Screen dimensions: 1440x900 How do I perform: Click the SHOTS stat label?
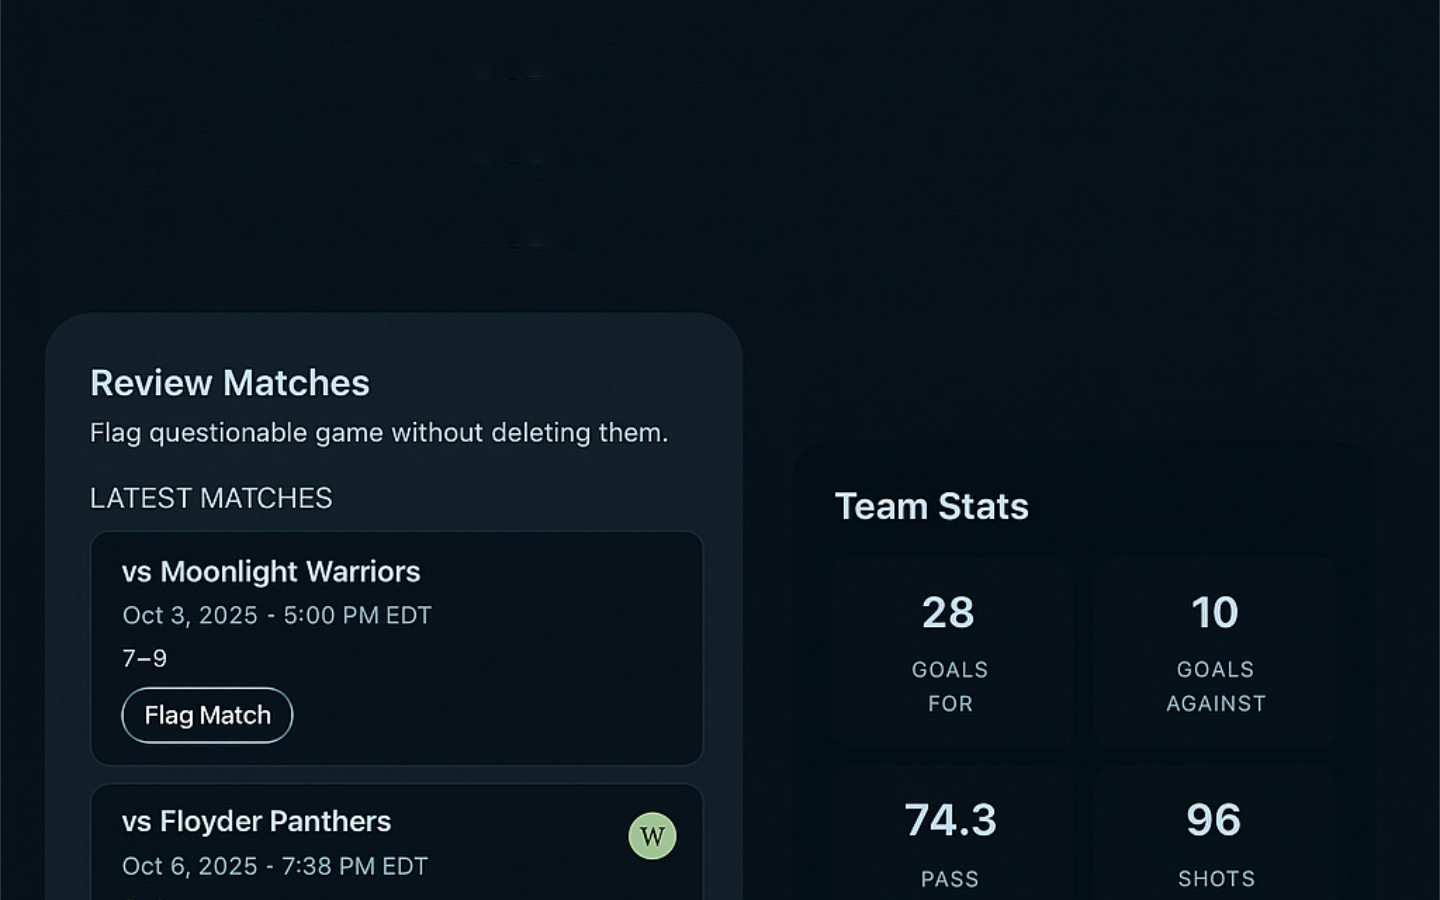(1216, 880)
